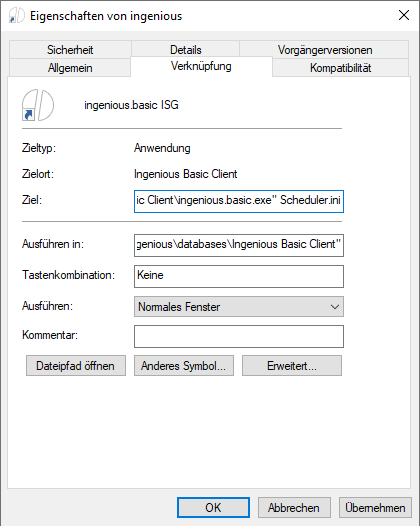This screenshot has width=420, height=526.
Task: Click the Abbrechen button
Action: pos(294,508)
